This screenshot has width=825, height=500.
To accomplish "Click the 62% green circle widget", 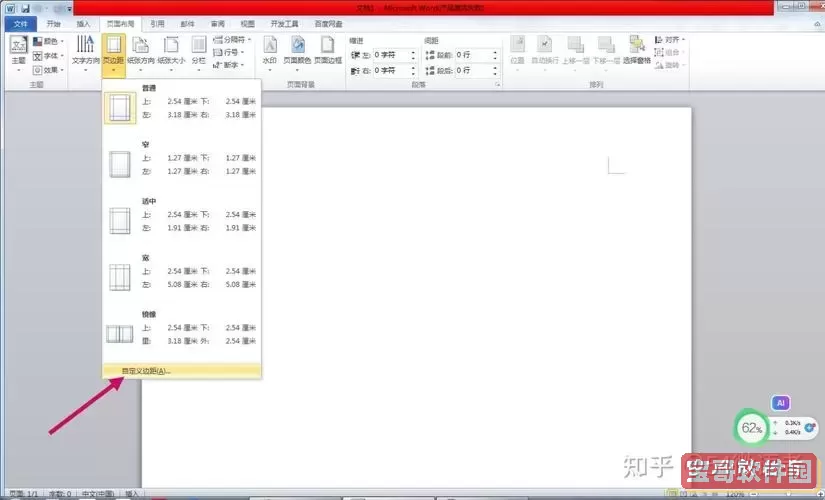I will click(x=751, y=428).
